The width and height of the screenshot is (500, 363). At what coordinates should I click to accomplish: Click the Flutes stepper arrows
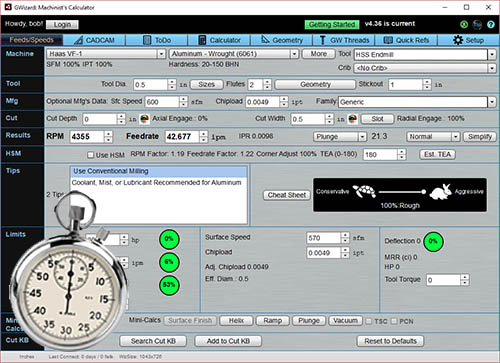267,84
